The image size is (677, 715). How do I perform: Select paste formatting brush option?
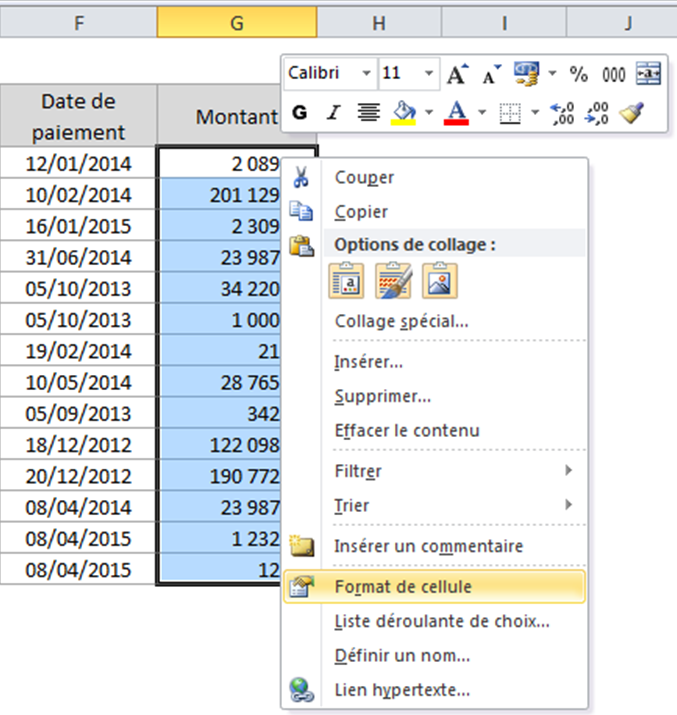[x=393, y=281]
